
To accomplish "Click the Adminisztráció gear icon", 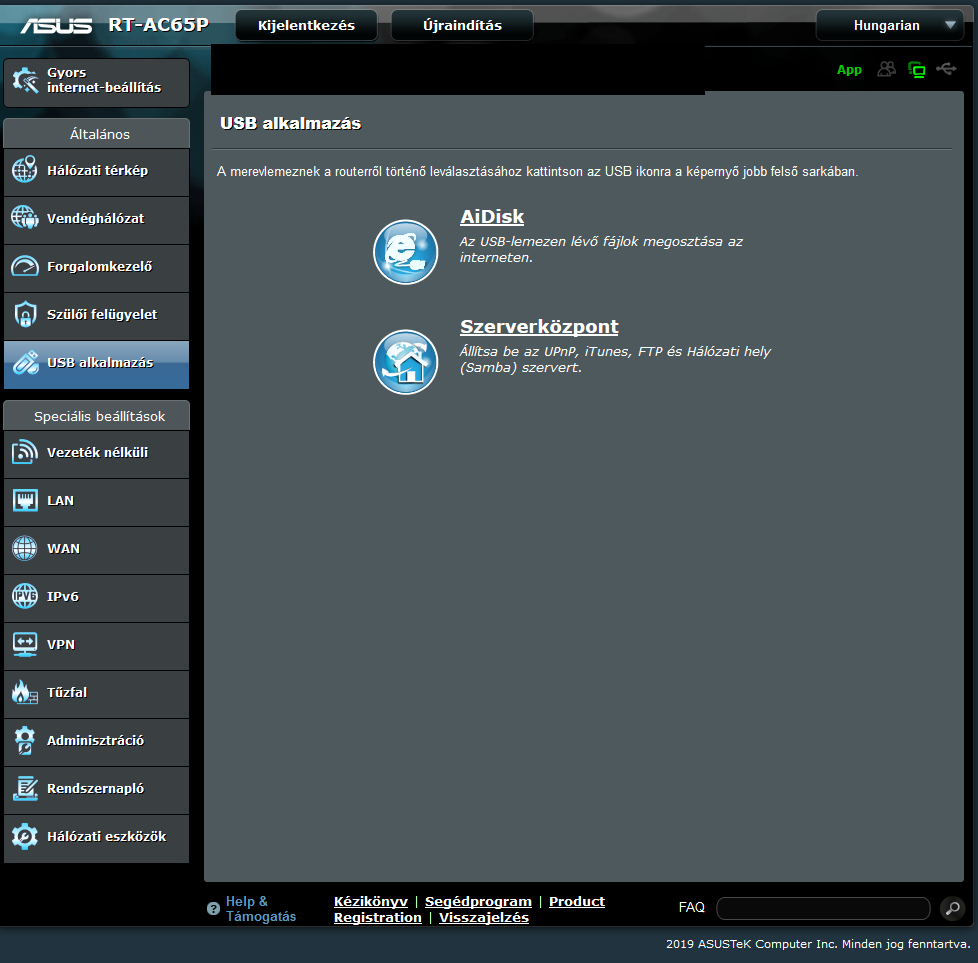I will click(25, 740).
